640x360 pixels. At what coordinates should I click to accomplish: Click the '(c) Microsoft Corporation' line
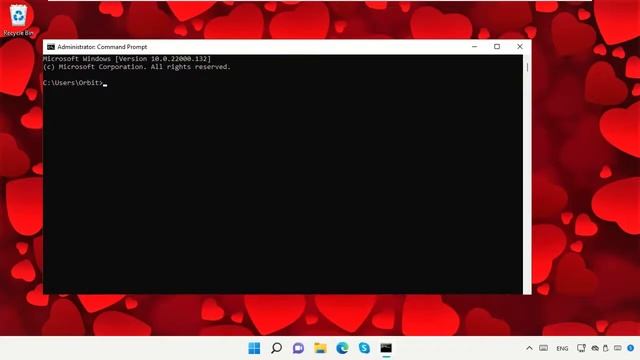tap(137, 67)
